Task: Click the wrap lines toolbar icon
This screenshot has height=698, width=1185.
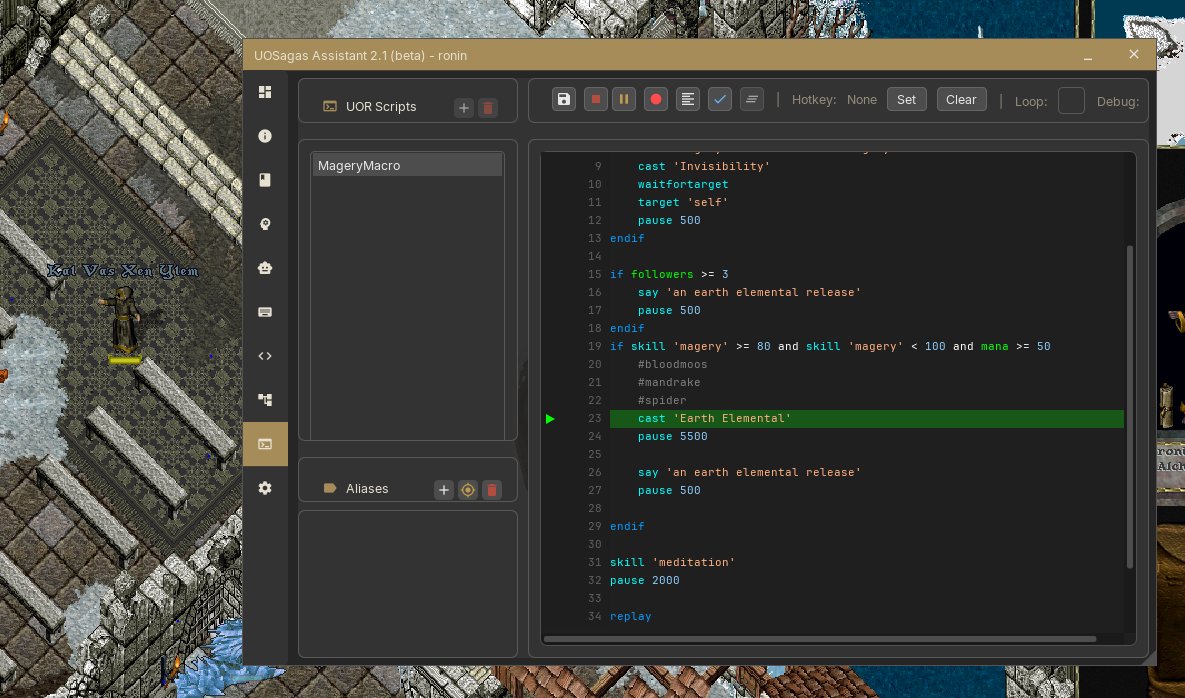Action: (x=751, y=99)
